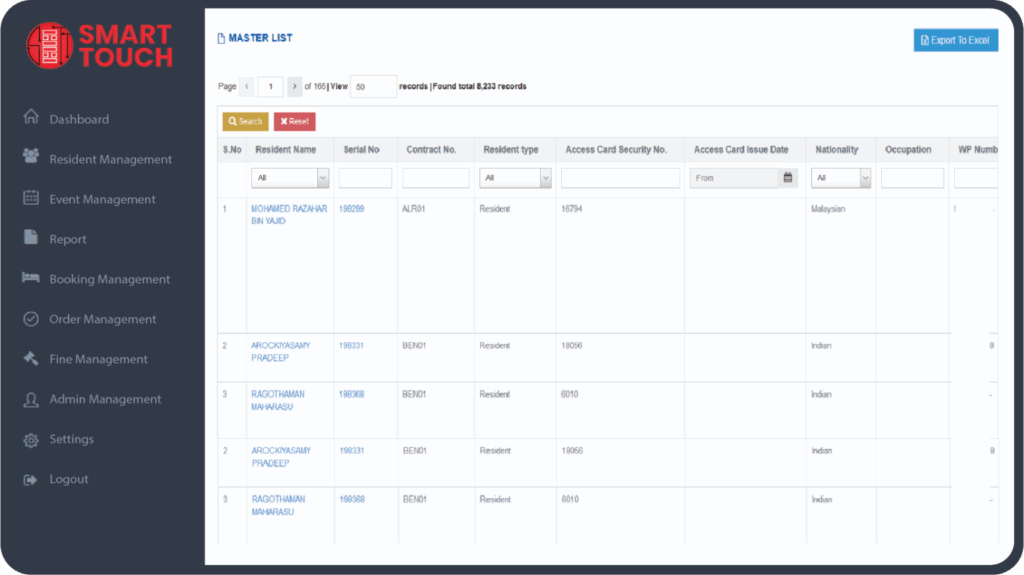Click the Event Management calendar icon
Screen dimensions: 1024x575
point(31,198)
